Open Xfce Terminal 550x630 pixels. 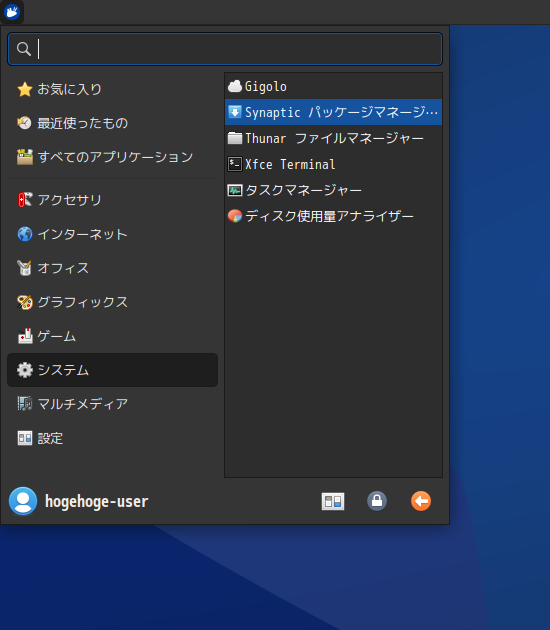point(333,164)
